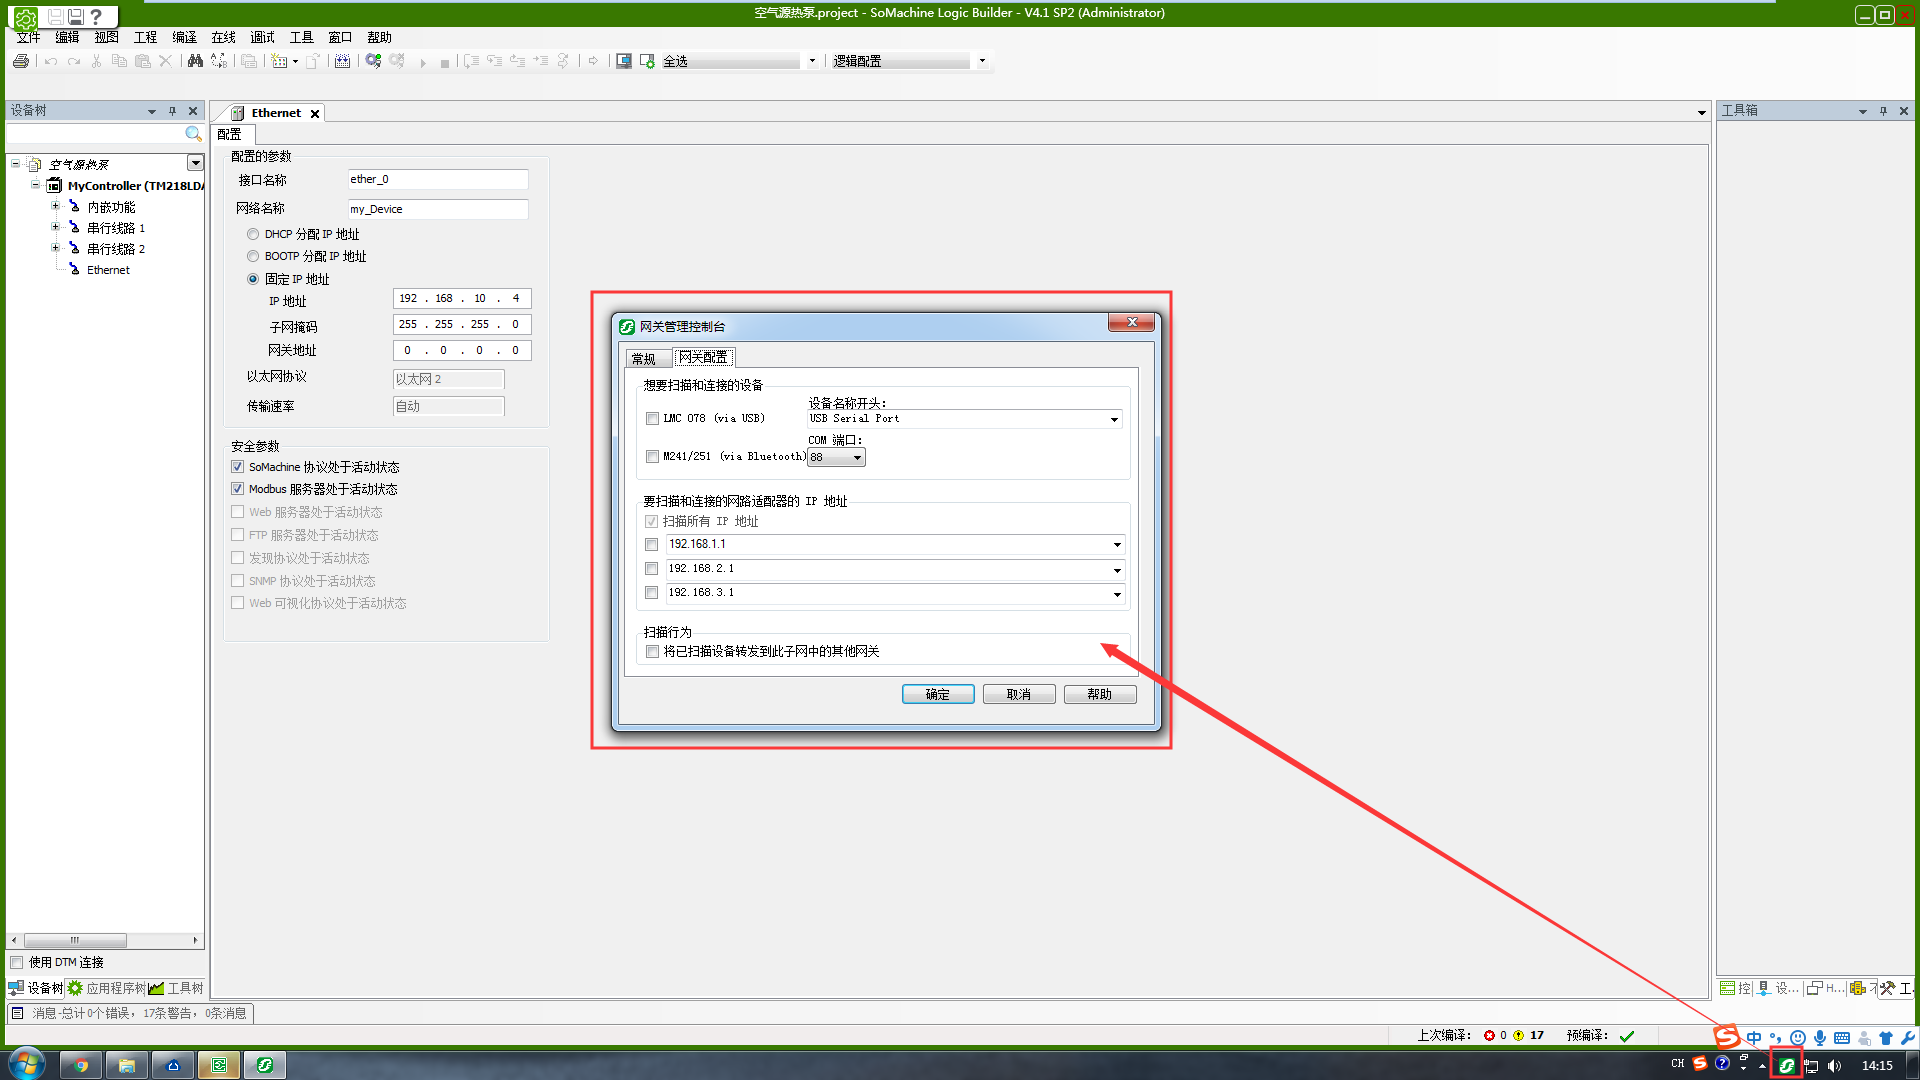The height and width of the screenshot is (1080, 1920).
Task: Expand 串行线路 1 tree node
Action: (x=56, y=227)
